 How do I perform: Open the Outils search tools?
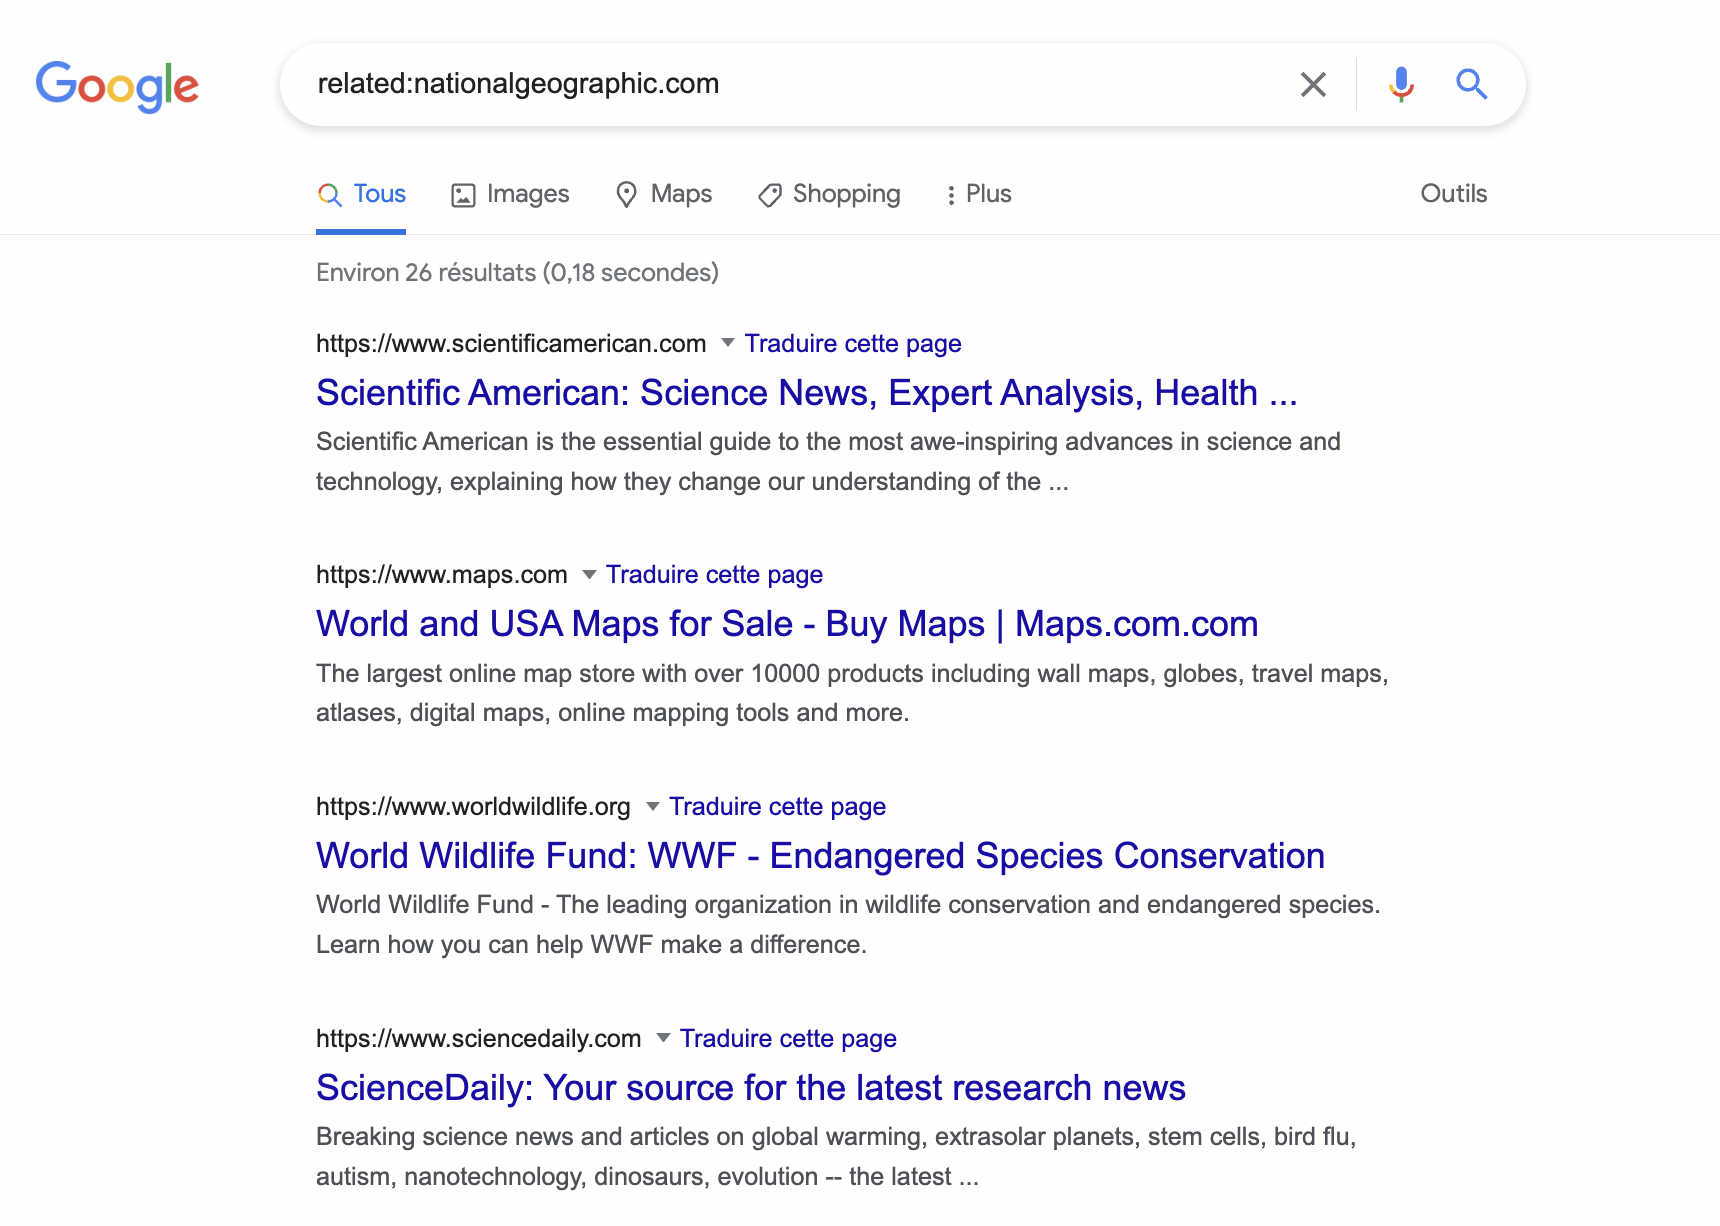pyautogui.click(x=1454, y=194)
